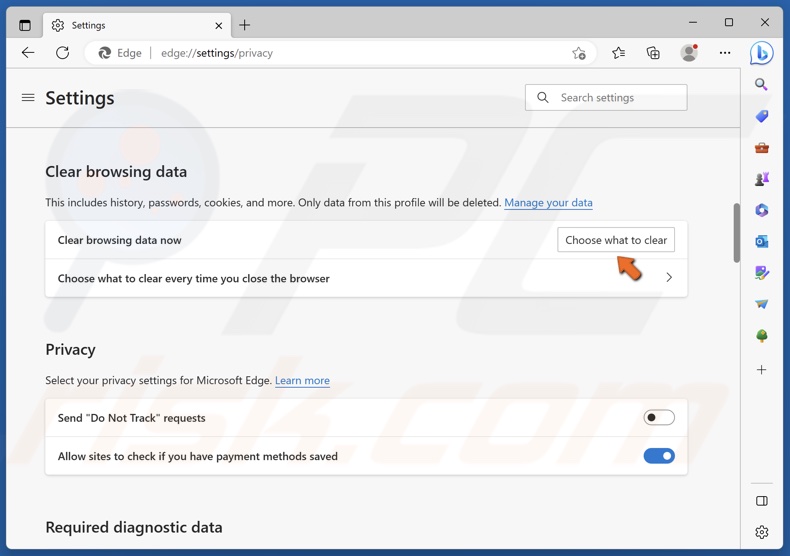Open the tree icon sidebar app
The height and width of the screenshot is (556, 790).
pyautogui.click(x=761, y=336)
